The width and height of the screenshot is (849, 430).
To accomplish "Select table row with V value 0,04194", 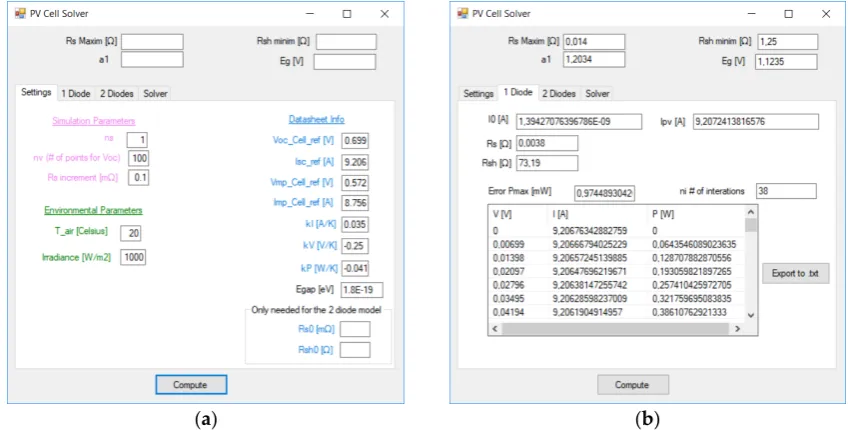I will point(617,312).
